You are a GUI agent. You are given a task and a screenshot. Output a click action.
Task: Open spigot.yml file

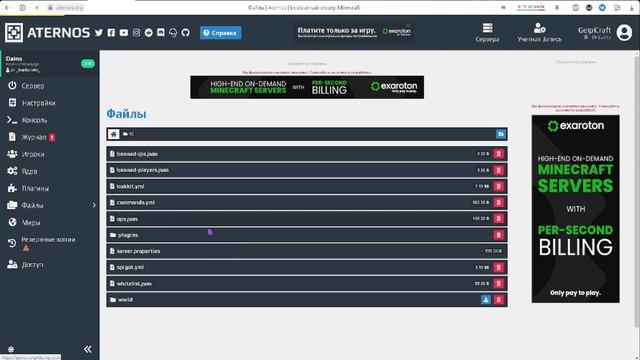[x=130, y=267]
